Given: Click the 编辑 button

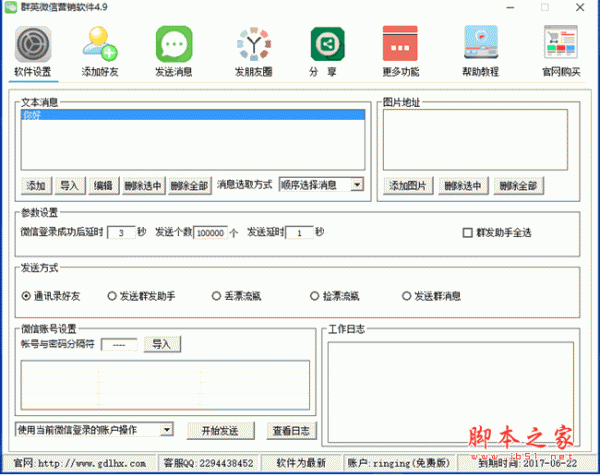Looking at the screenshot, I should pyautogui.click(x=103, y=186).
